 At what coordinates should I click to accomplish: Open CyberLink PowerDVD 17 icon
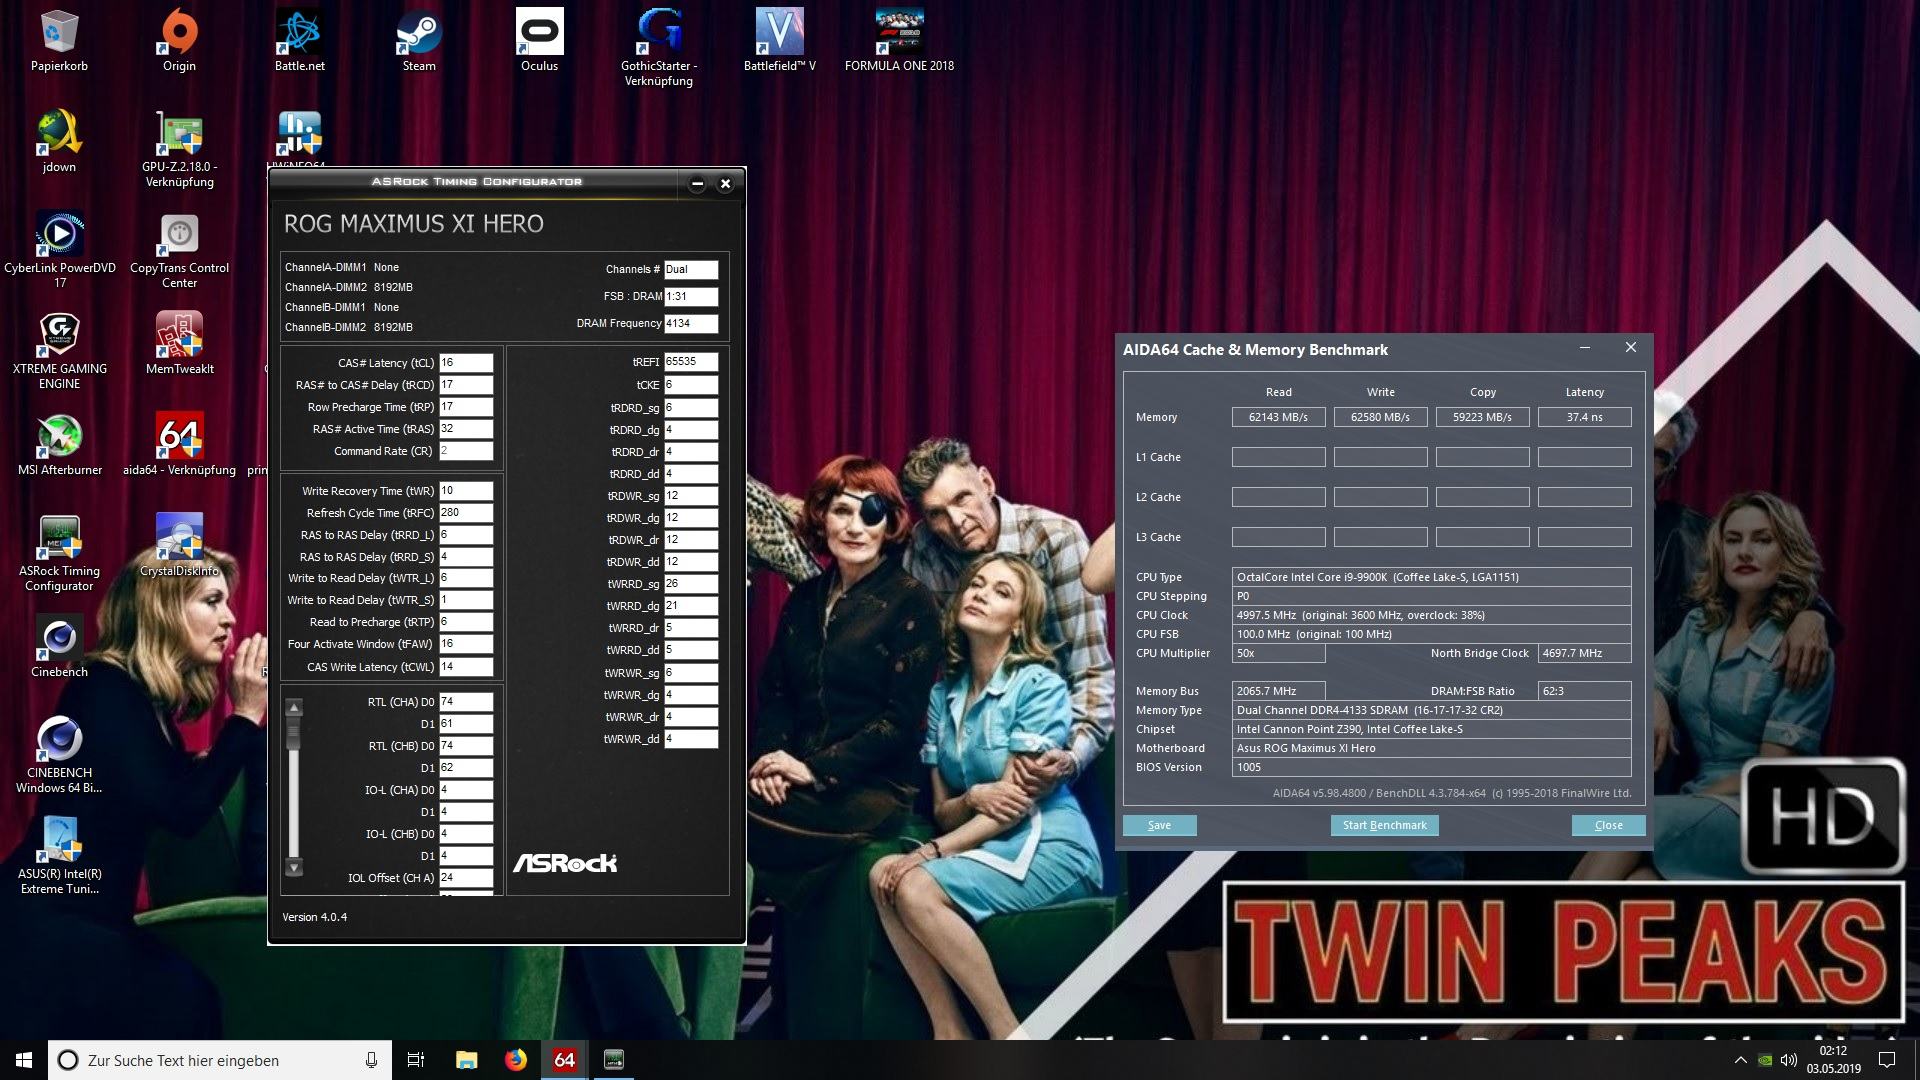59,250
